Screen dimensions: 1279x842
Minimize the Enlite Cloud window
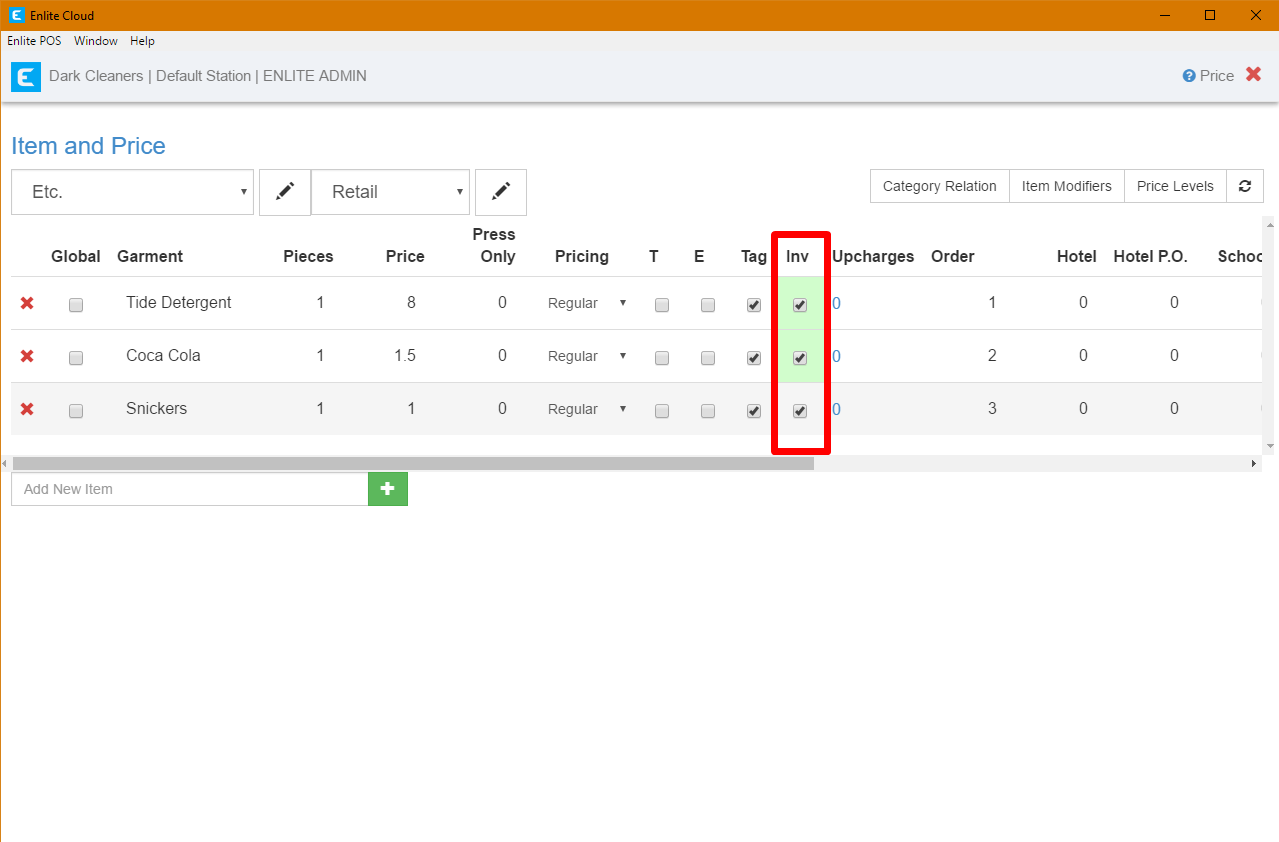click(x=1164, y=15)
